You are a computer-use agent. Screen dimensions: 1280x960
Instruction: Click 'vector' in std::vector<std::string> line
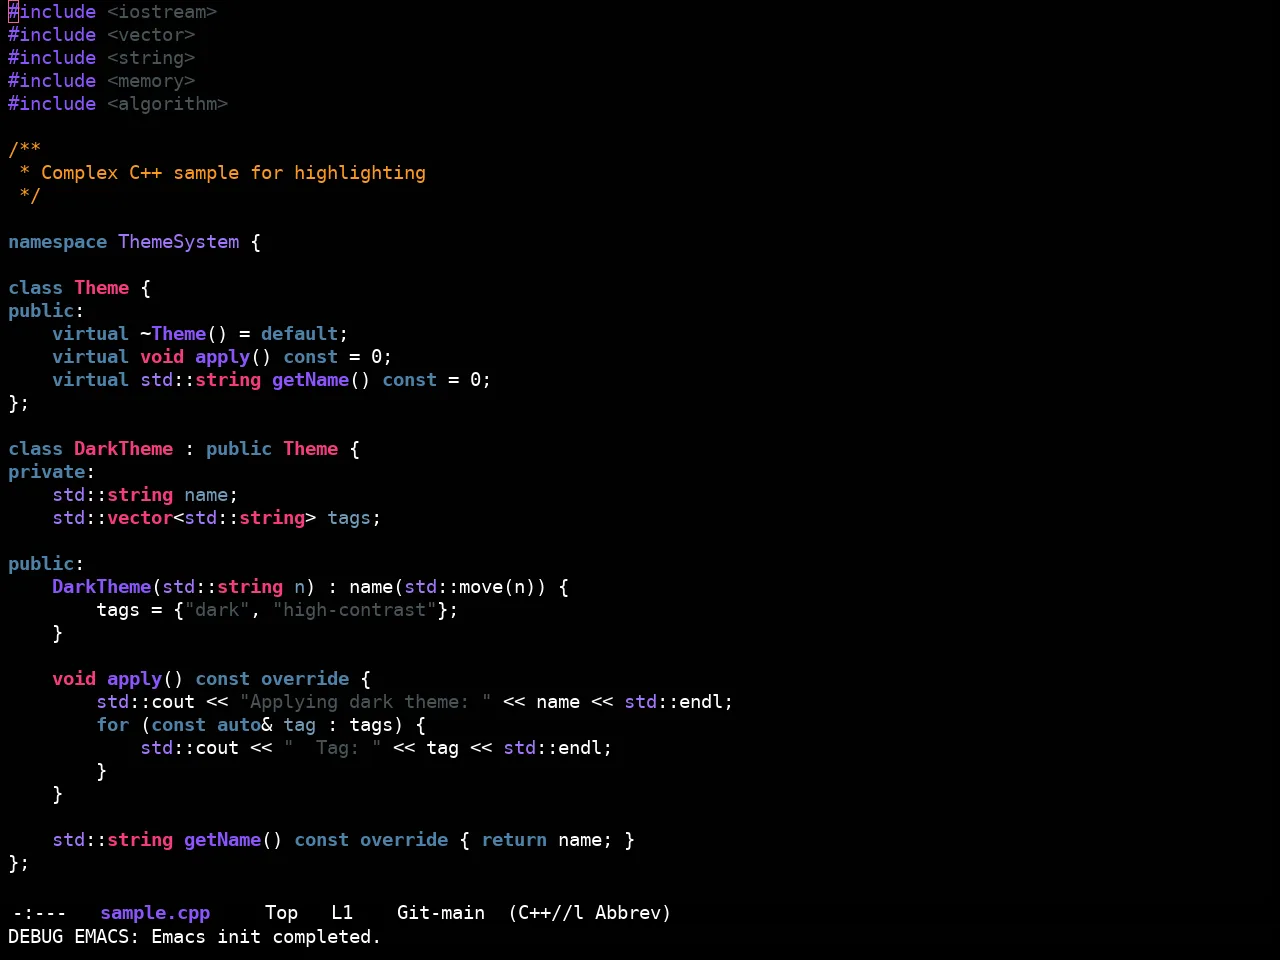pos(140,518)
